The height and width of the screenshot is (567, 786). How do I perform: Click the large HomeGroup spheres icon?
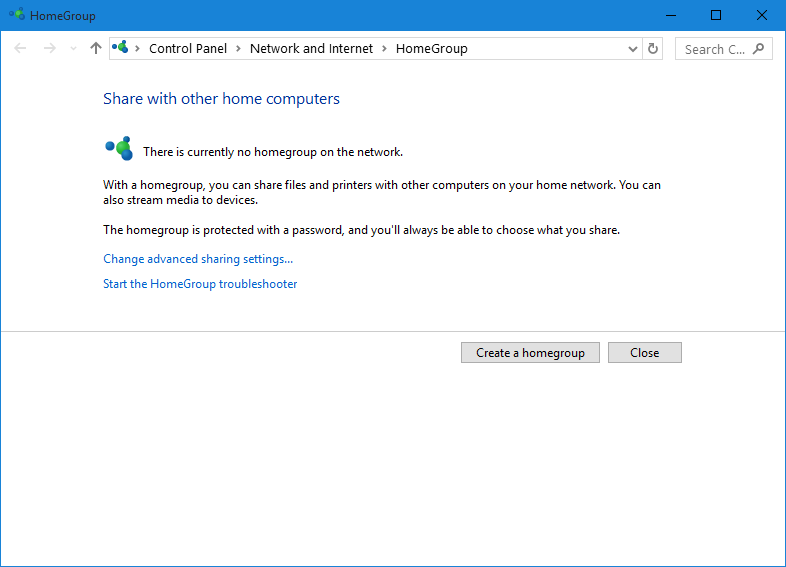(x=119, y=148)
